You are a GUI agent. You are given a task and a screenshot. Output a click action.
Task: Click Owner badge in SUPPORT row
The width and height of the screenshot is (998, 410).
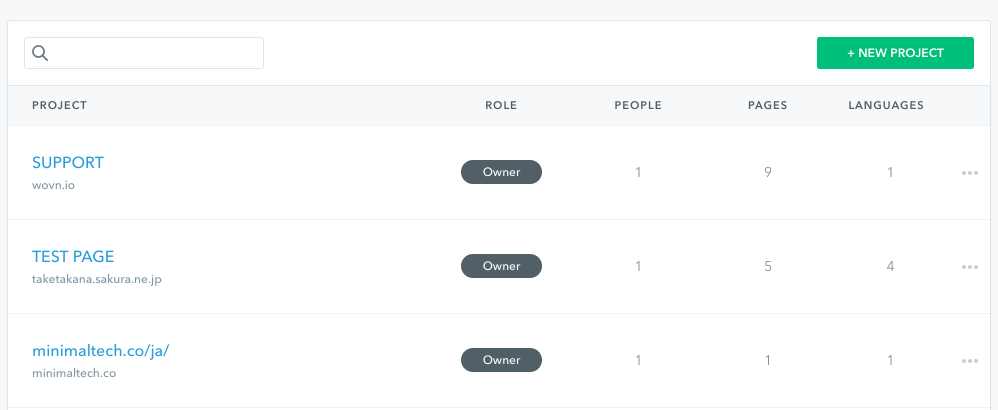tap(501, 172)
